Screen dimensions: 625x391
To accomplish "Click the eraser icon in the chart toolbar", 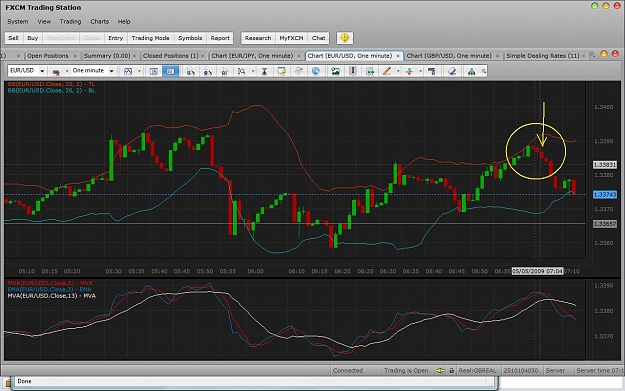I will pyautogui.click(x=452, y=71).
